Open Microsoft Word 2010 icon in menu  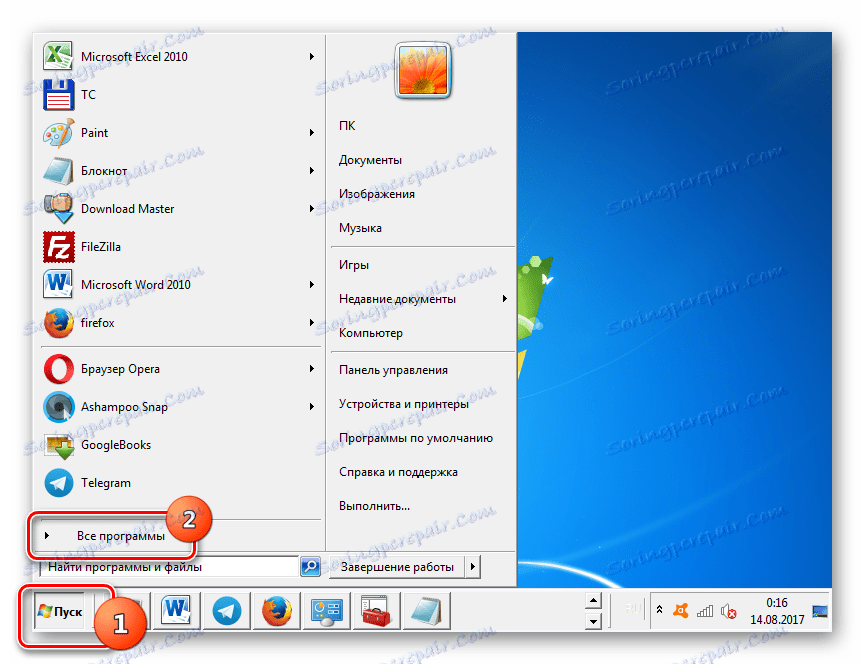point(58,284)
